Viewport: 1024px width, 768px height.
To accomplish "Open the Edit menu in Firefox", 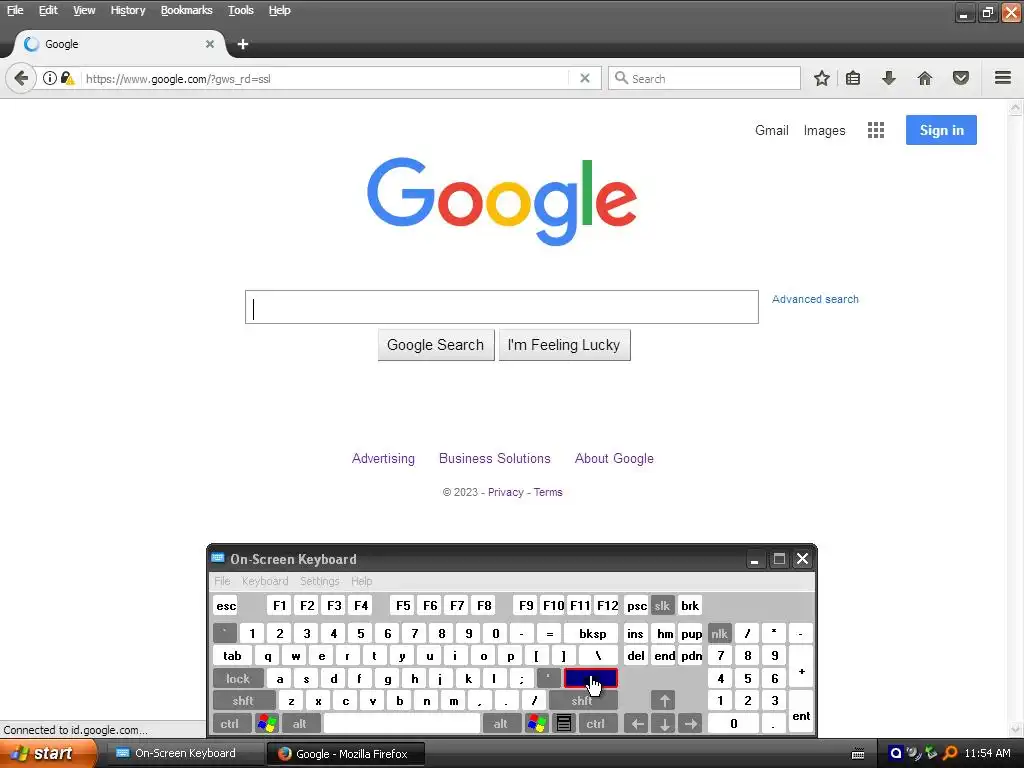I will (48, 10).
